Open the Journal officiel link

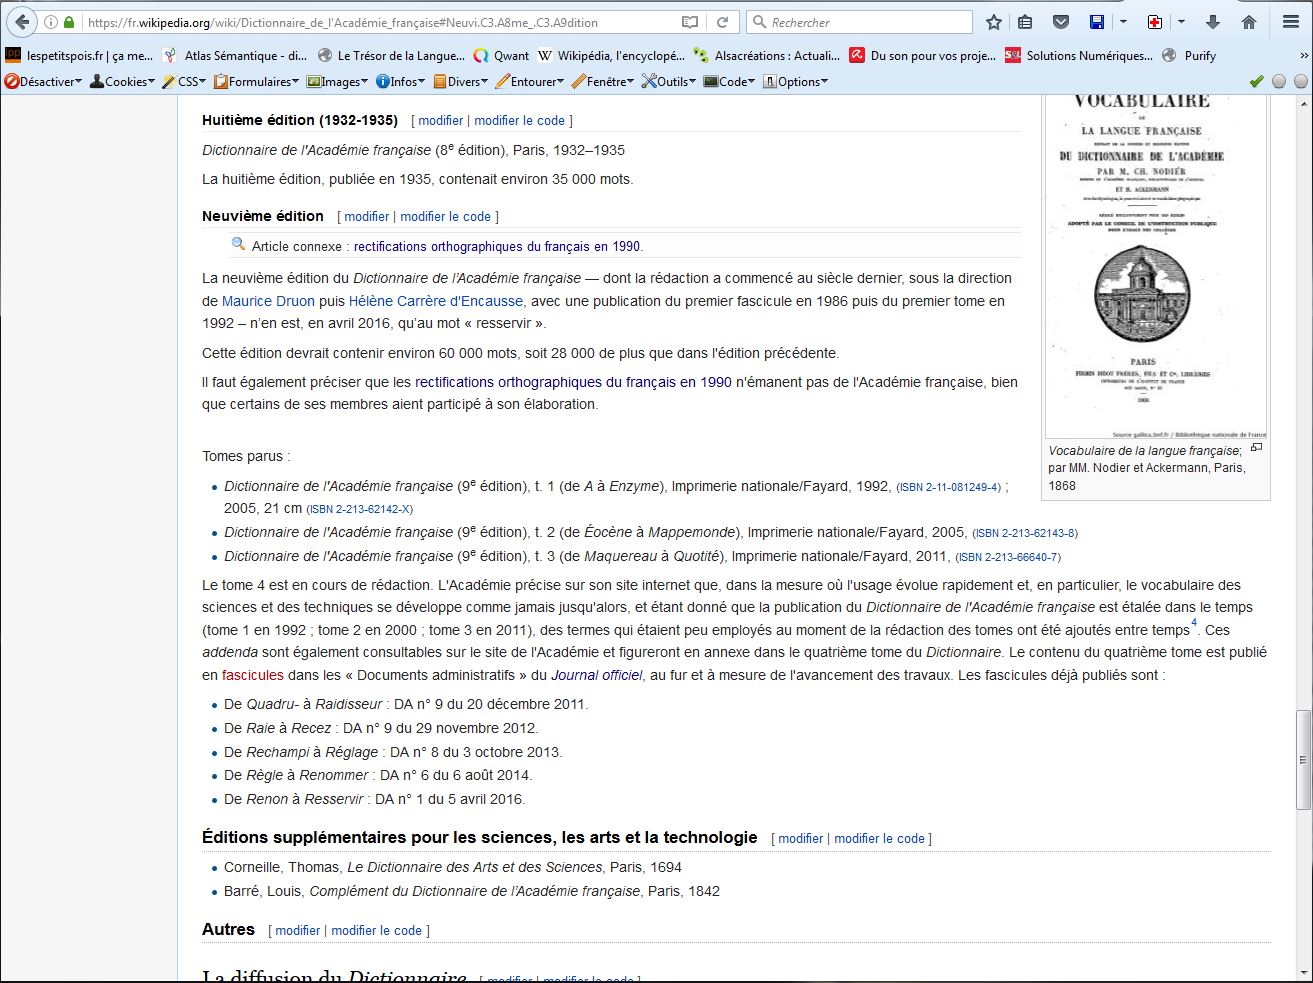pyautogui.click(x=596, y=675)
